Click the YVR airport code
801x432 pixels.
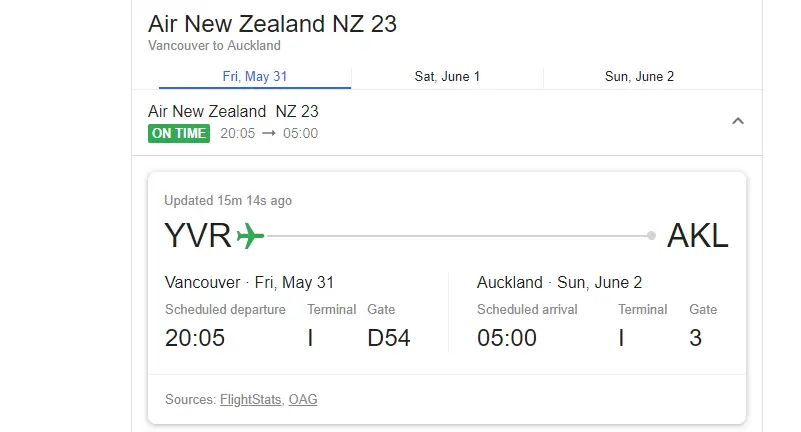click(x=198, y=236)
